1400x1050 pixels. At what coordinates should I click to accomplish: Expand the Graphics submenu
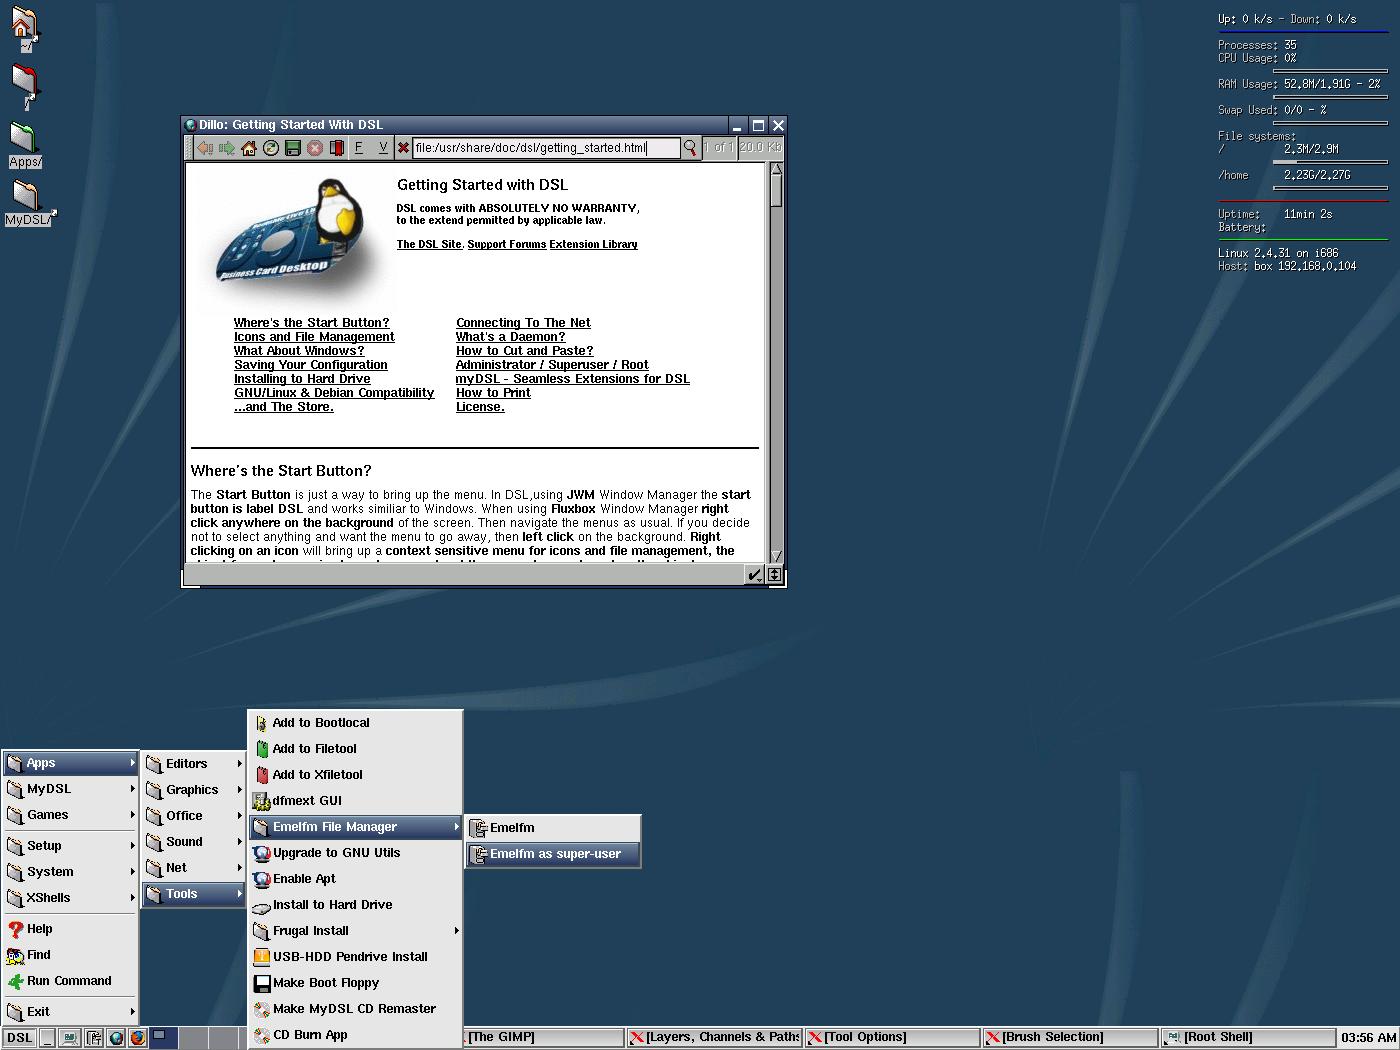click(x=194, y=790)
